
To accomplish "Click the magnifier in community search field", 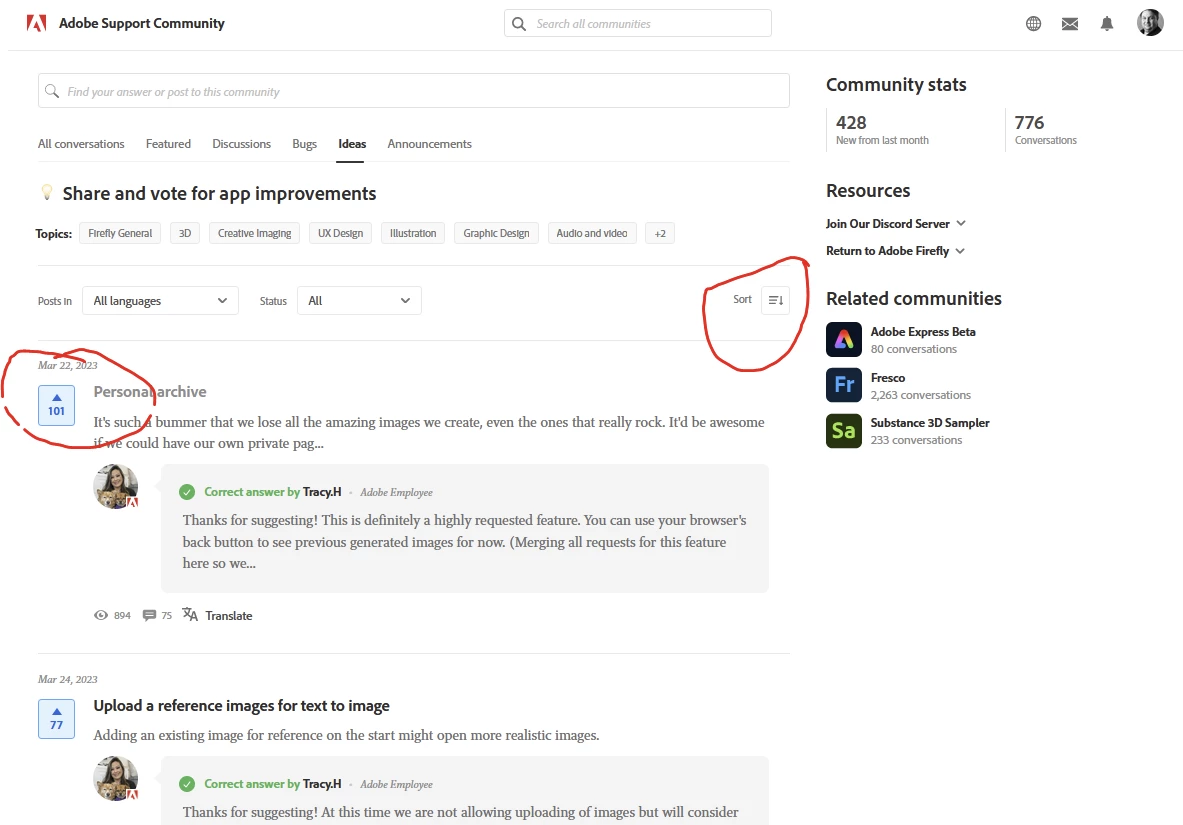I will click(x=51, y=91).
